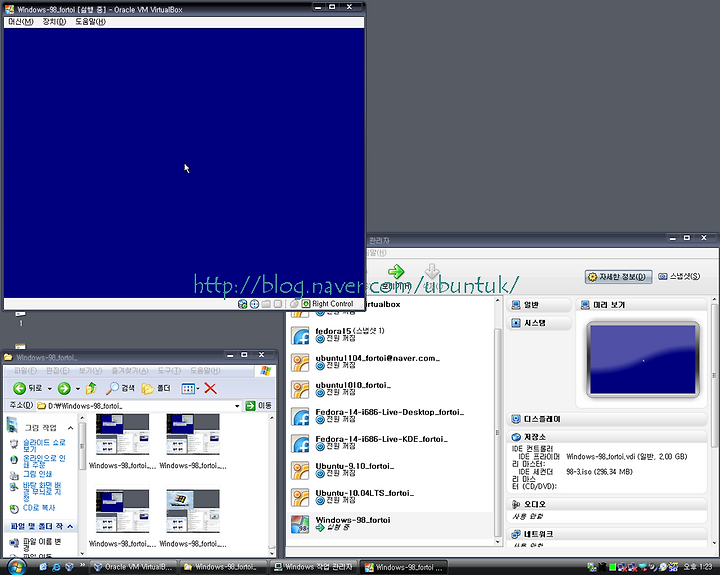Open 파일(F) menu in Explorer window

25,371
